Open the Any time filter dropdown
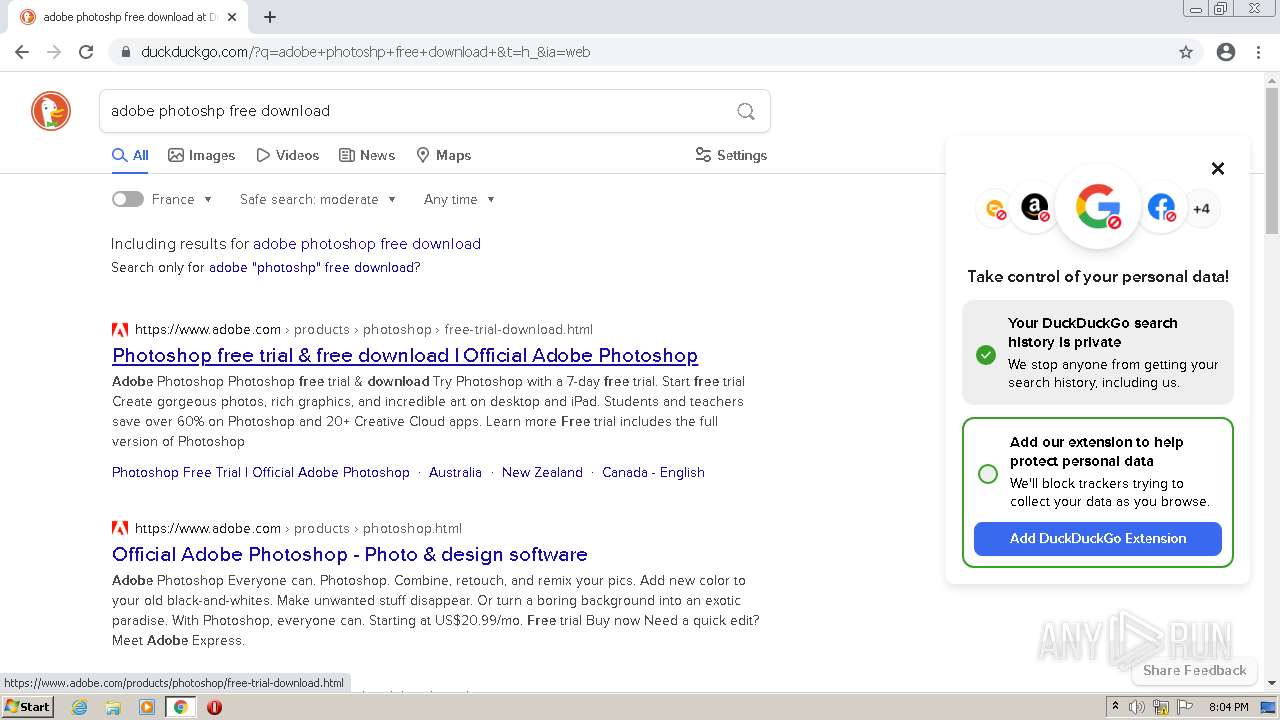This screenshot has height=720, width=1280. 460,199
